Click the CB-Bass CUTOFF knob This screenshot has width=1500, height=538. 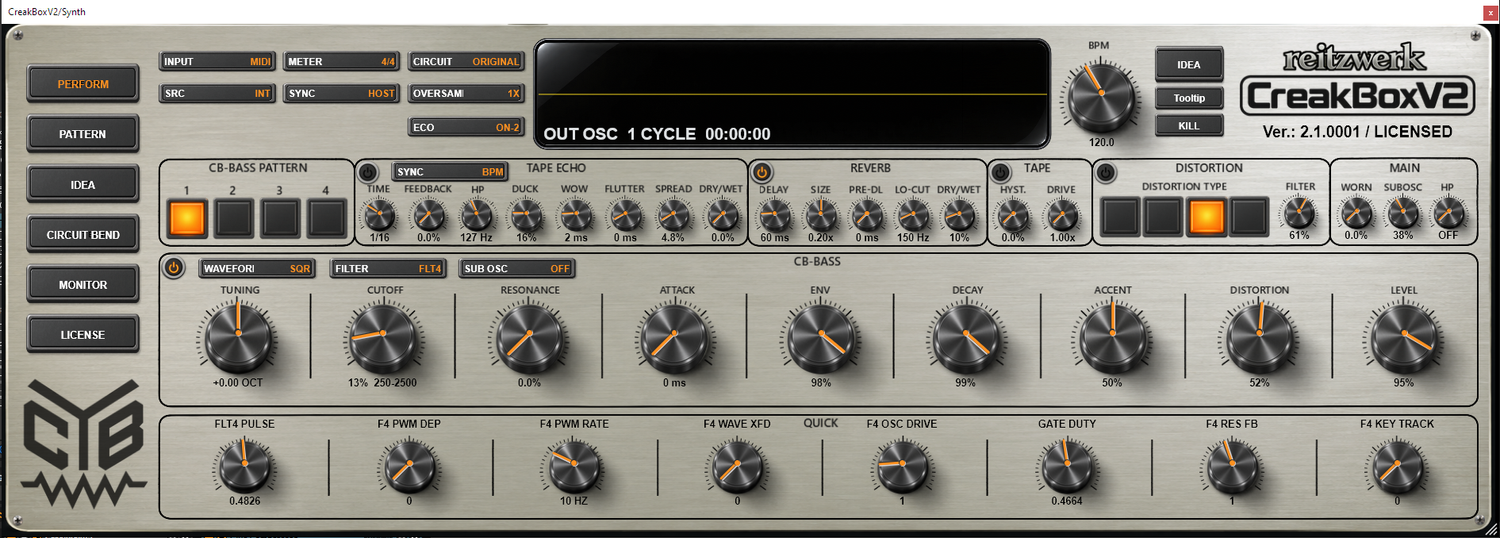(x=385, y=335)
